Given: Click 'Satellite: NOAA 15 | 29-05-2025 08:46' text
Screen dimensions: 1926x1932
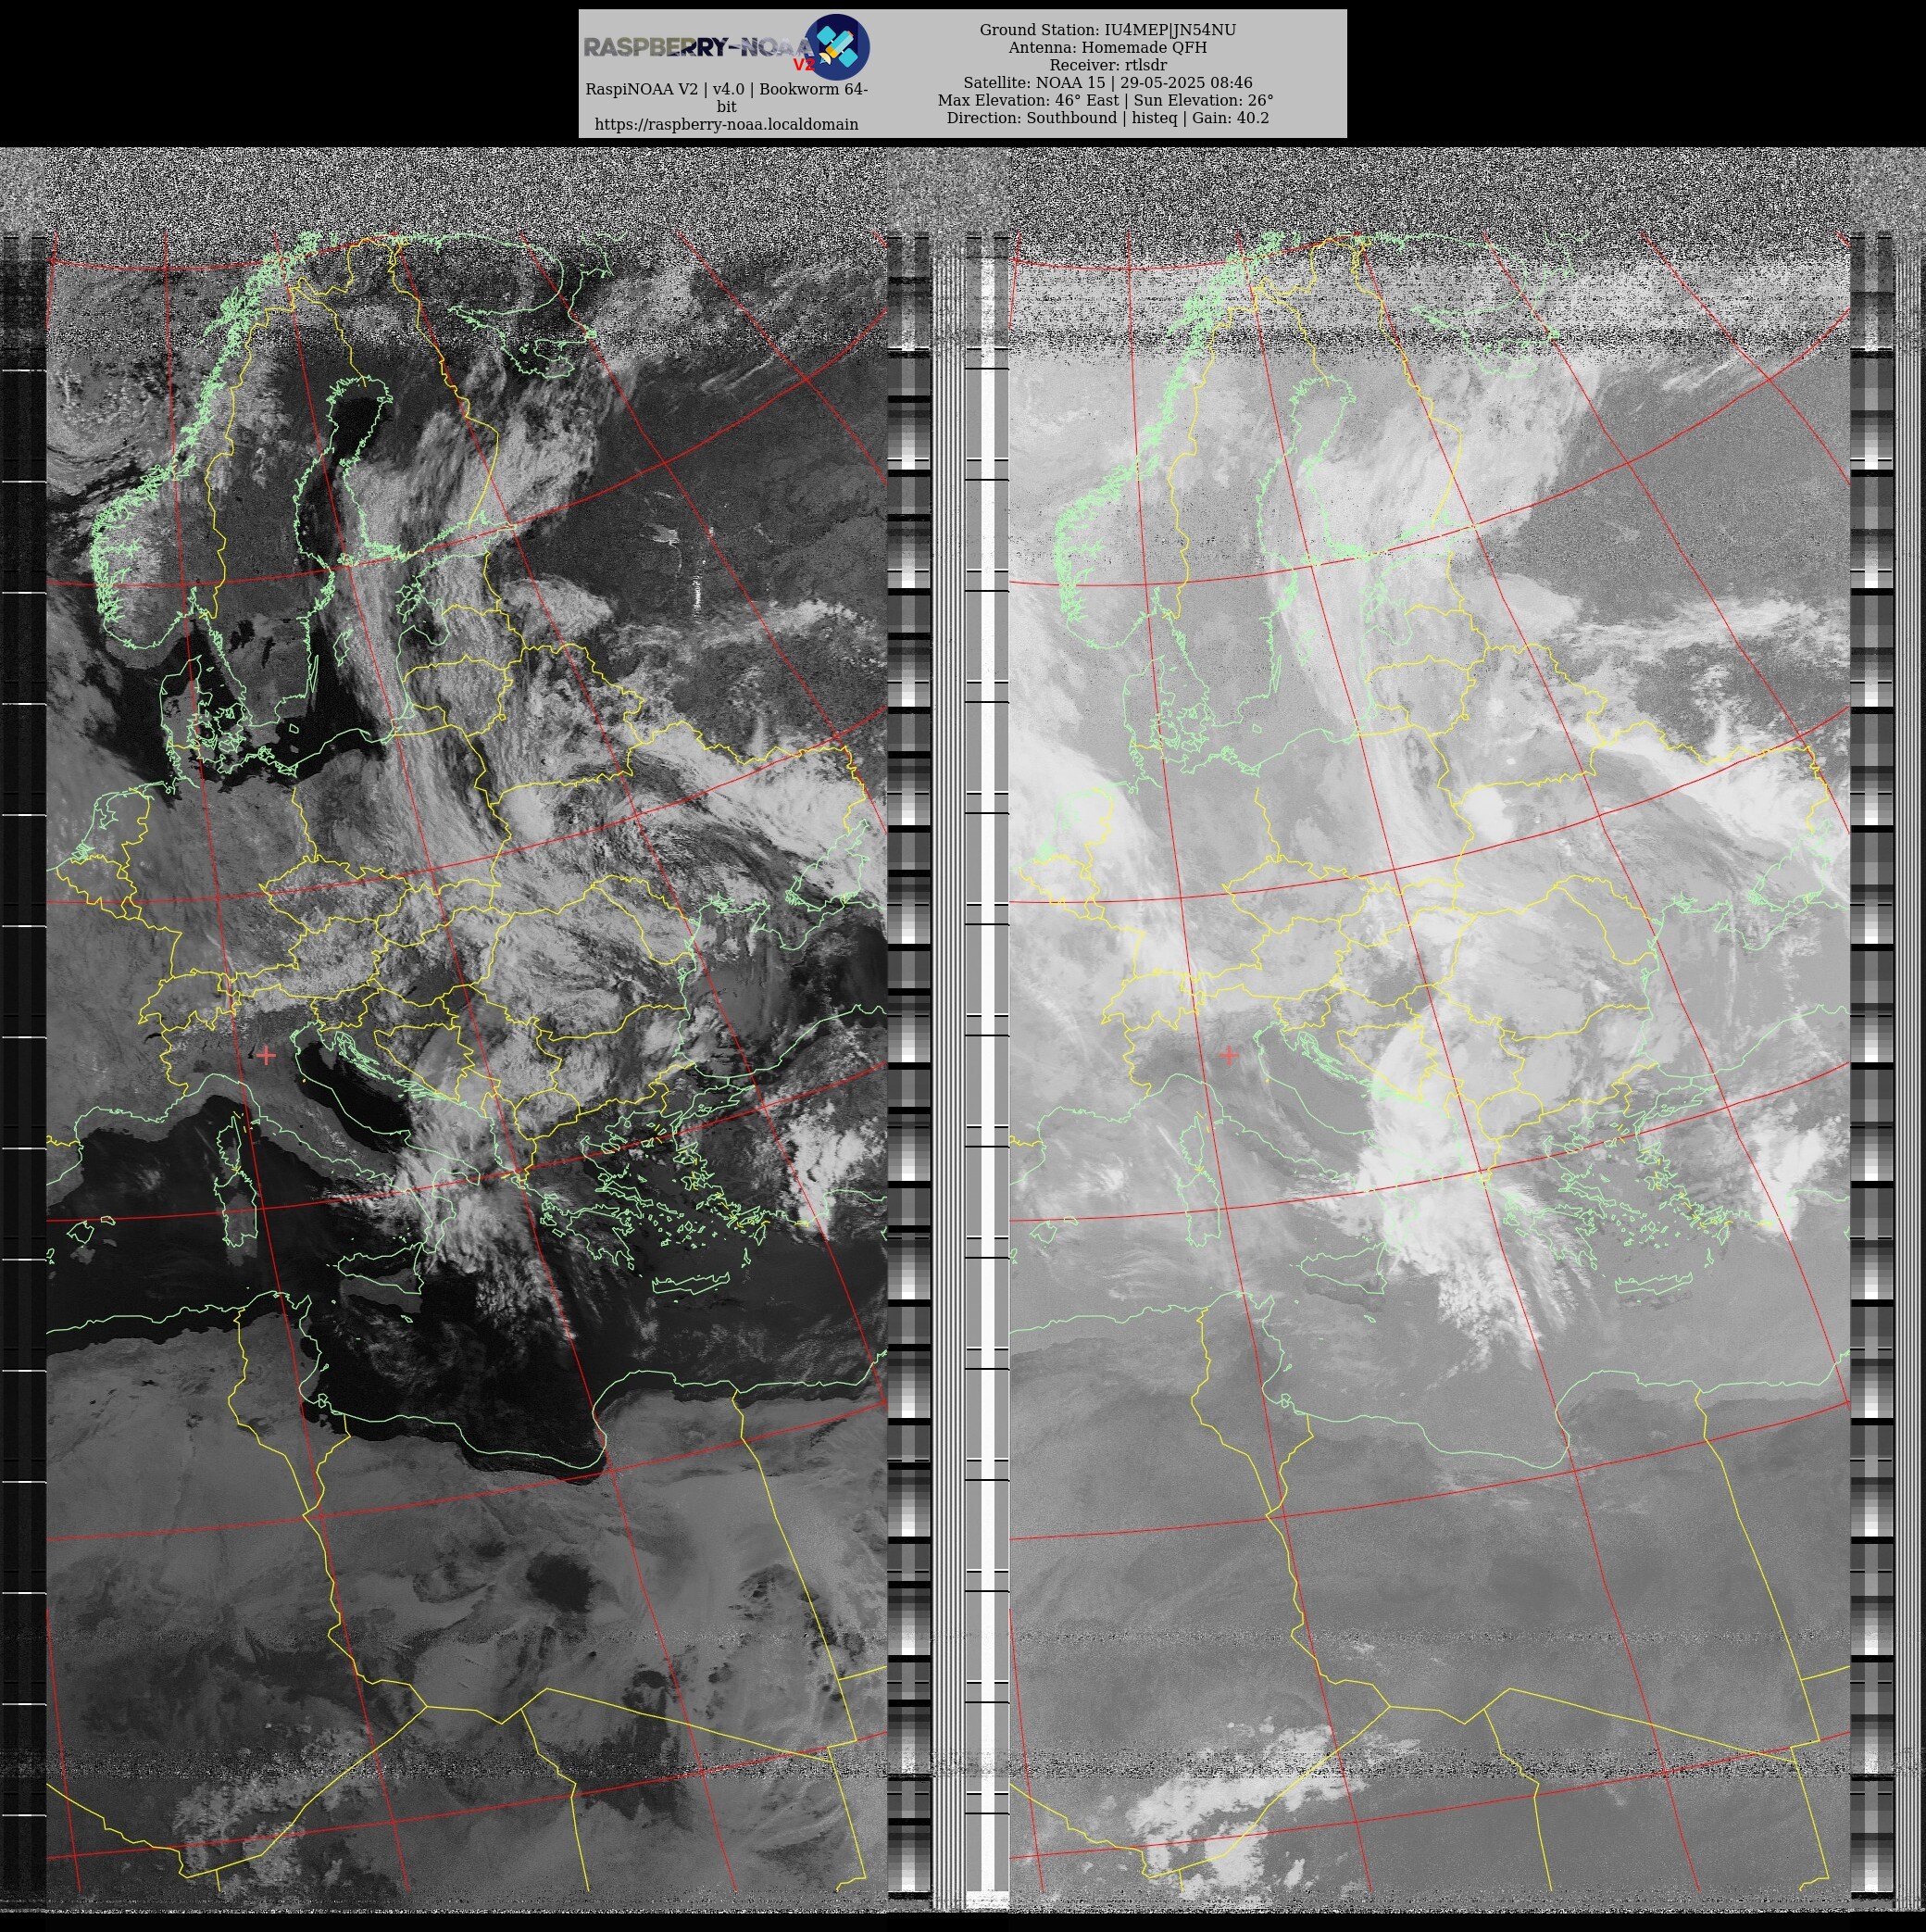Looking at the screenshot, I should [1107, 83].
